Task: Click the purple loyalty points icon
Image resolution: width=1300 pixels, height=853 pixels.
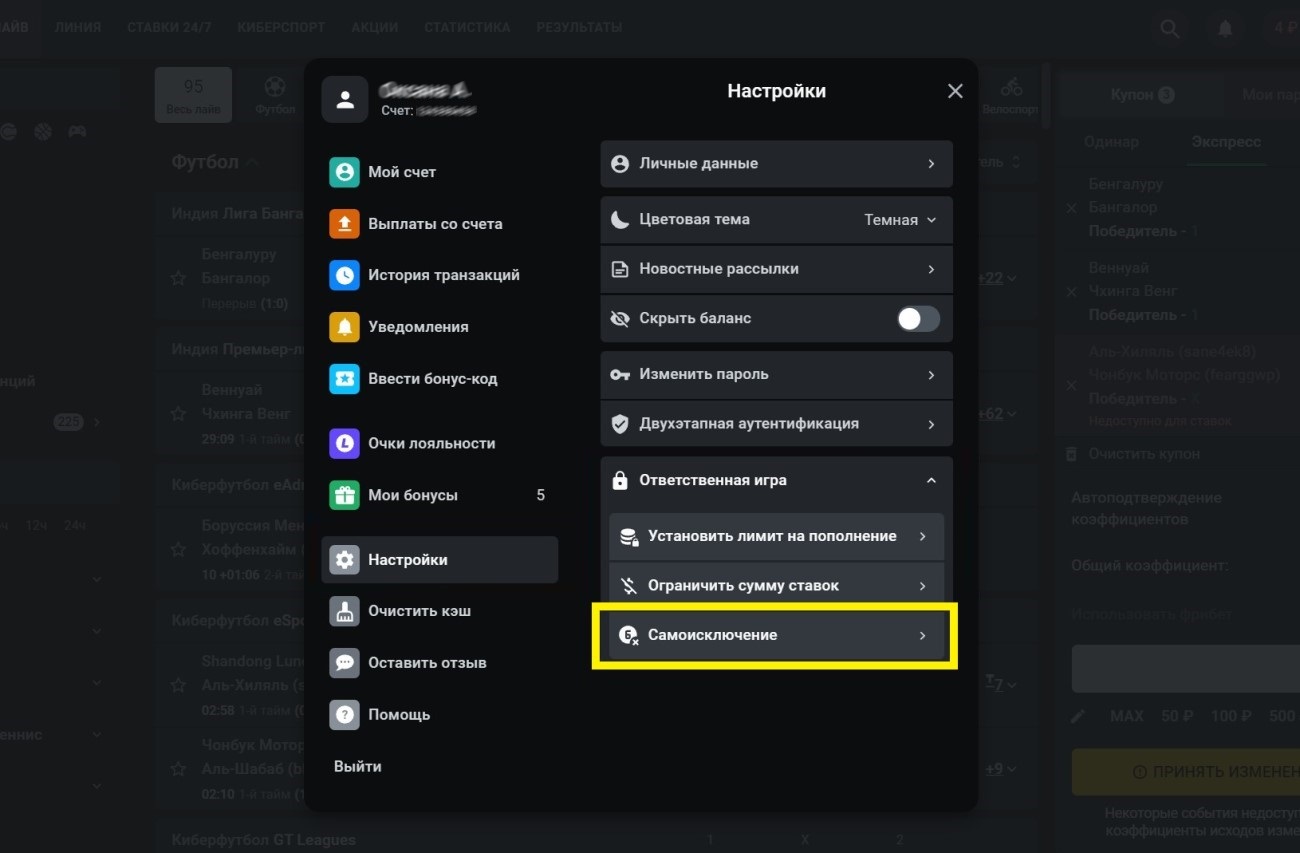Action: click(x=344, y=444)
